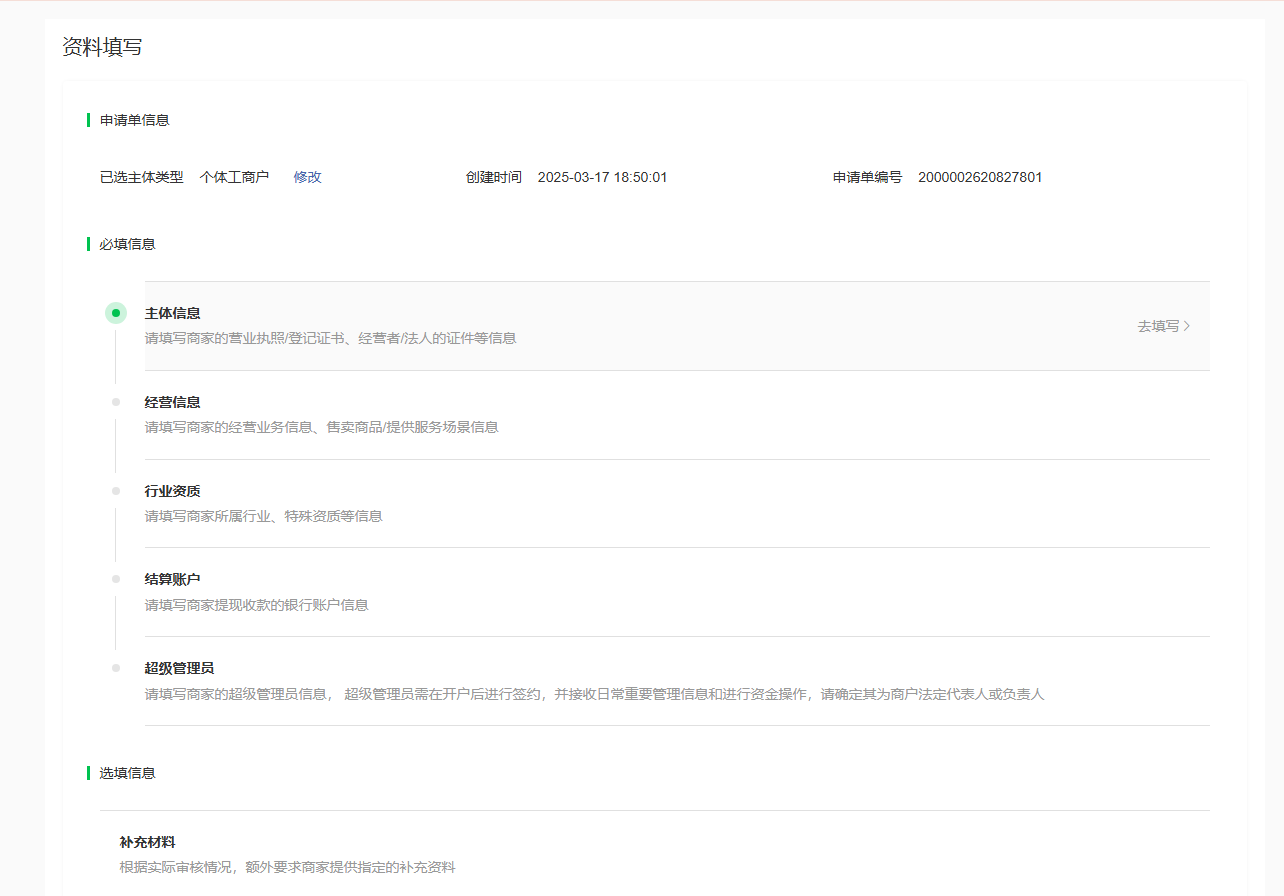Select the 经营信息 step

[171, 401]
